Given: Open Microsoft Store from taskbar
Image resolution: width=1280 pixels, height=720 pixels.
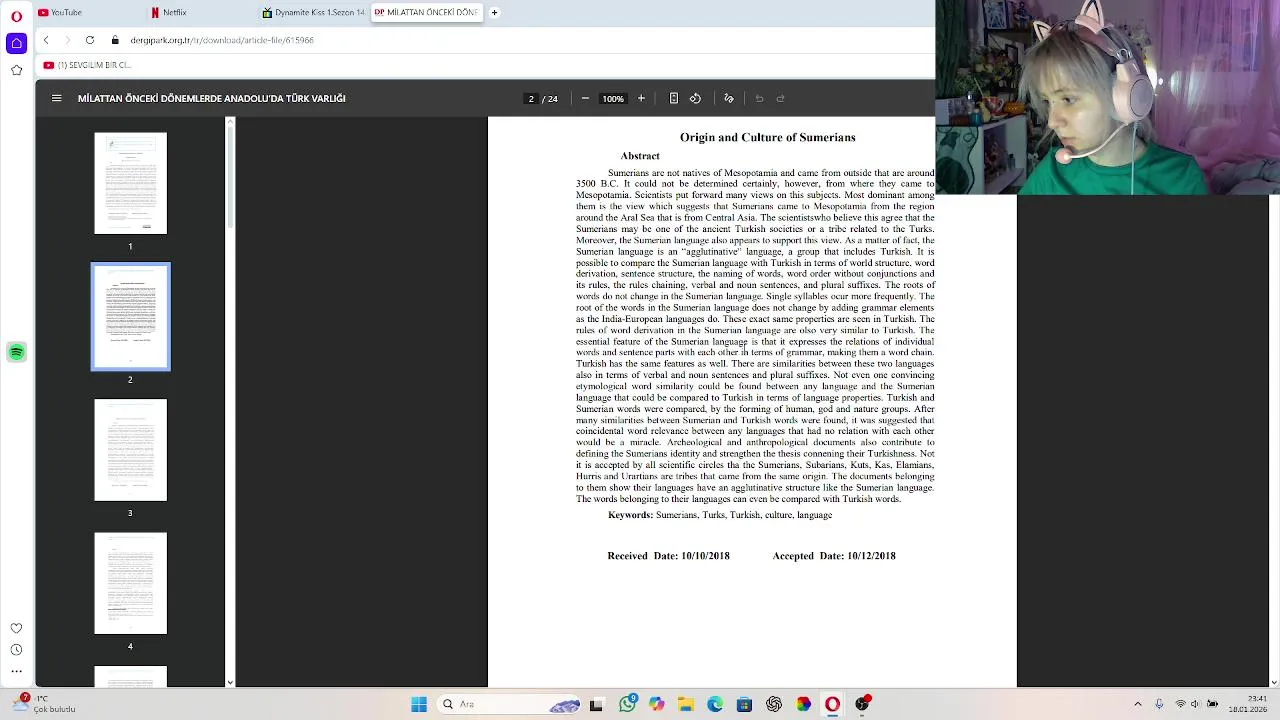Looking at the screenshot, I should coord(744,704).
